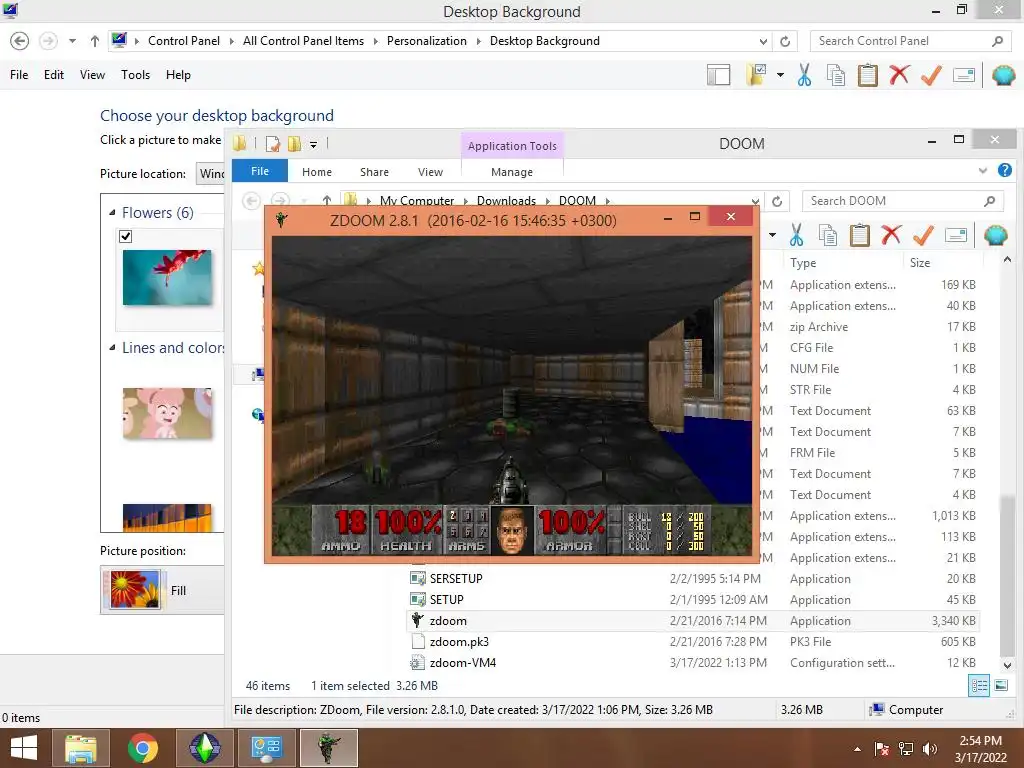Go up one level in DOOM window
Viewport: 1024px width, 768px height.
327,200
